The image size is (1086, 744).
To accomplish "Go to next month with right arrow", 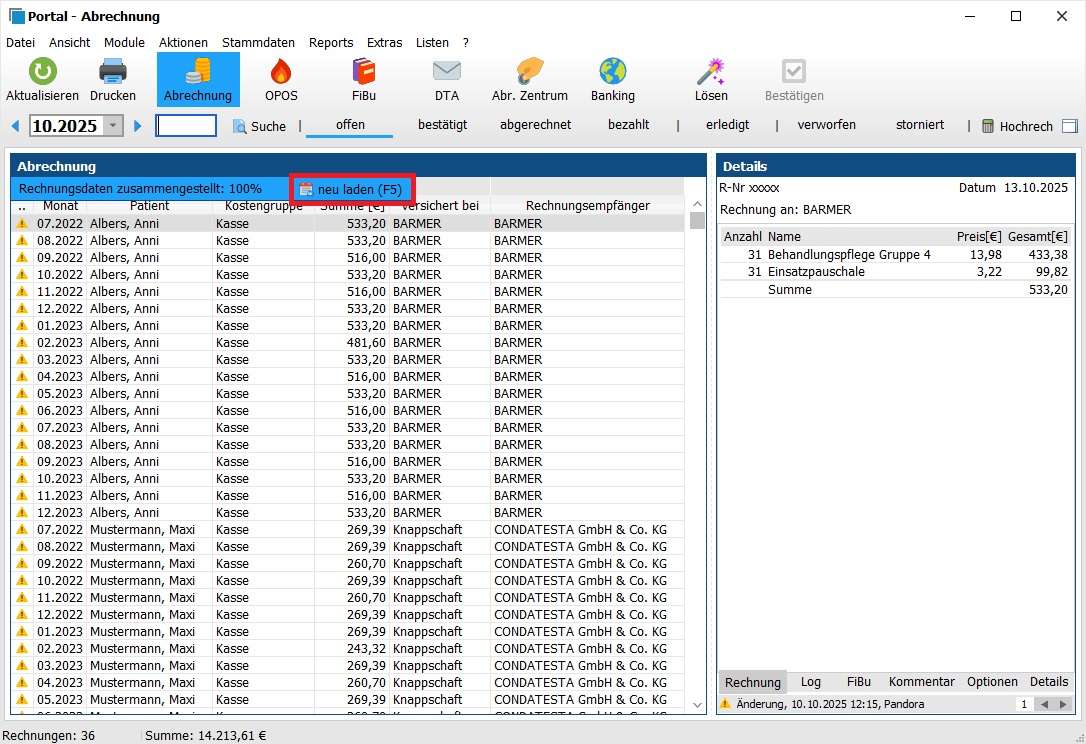I will (138, 126).
